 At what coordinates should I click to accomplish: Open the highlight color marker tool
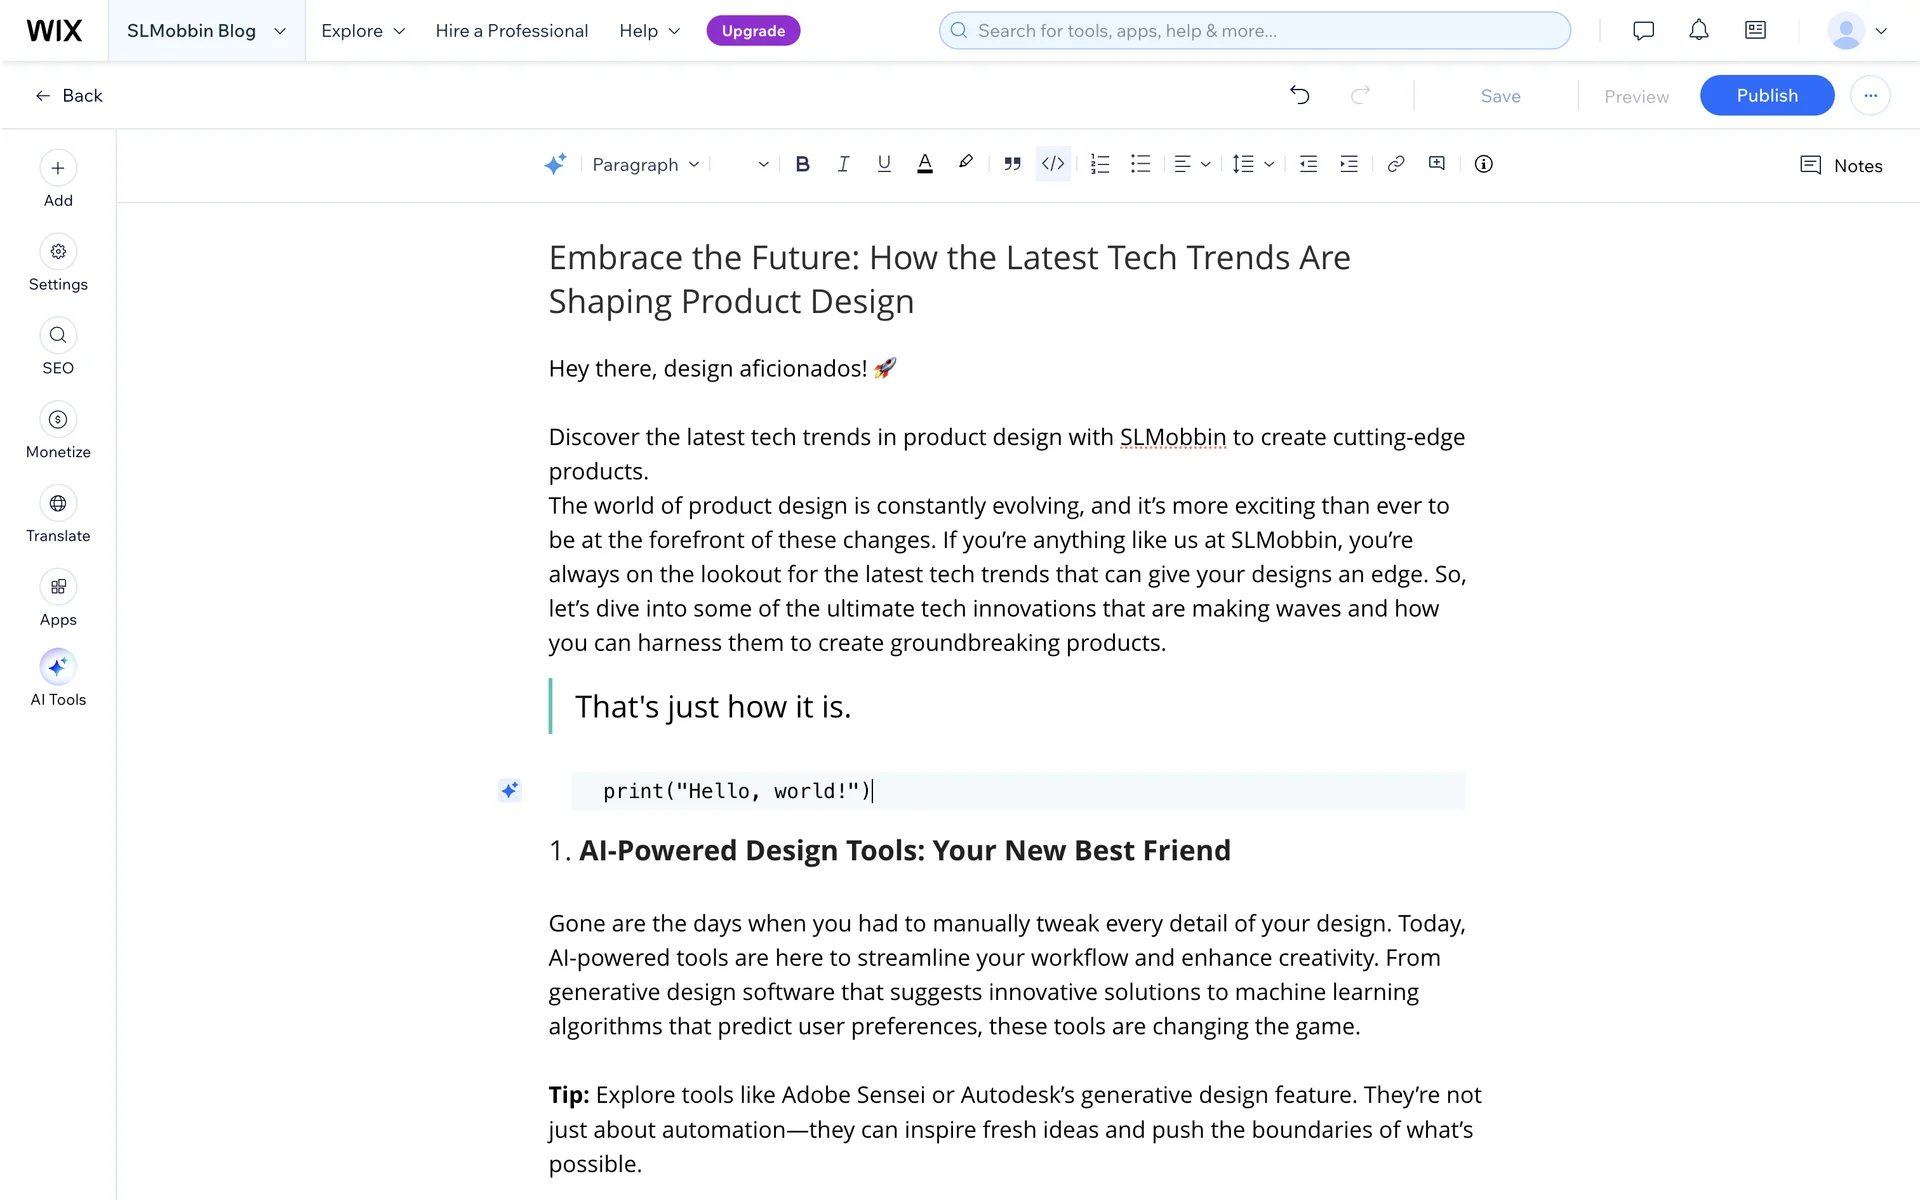[965, 163]
